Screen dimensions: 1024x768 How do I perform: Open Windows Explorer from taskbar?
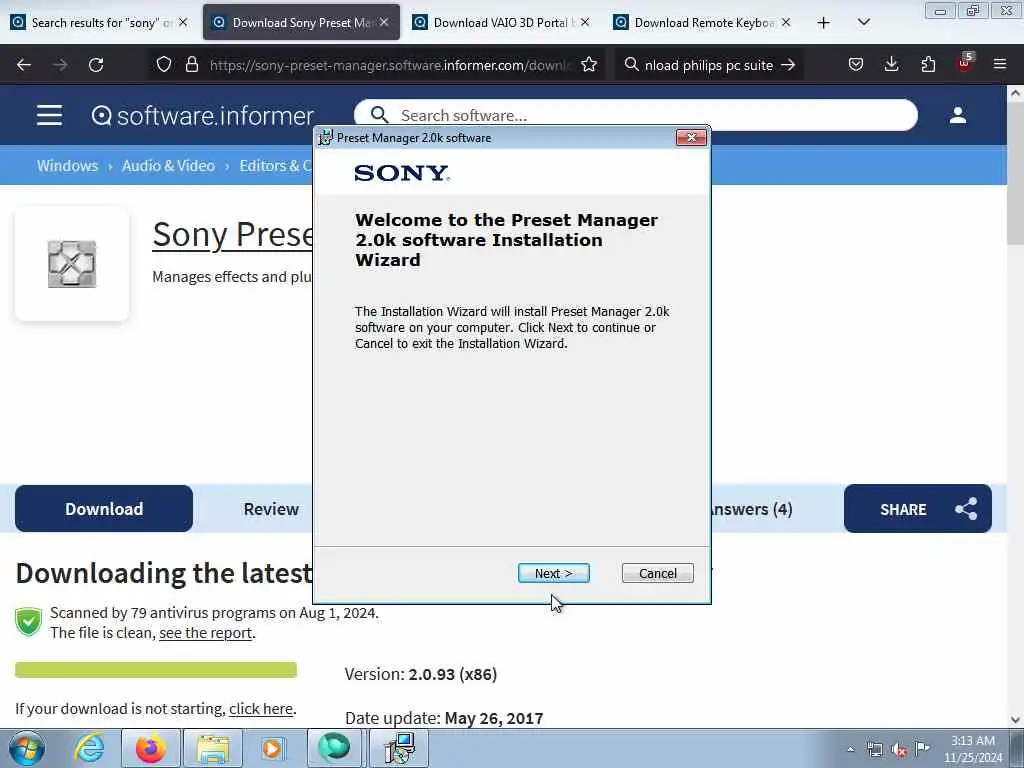click(213, 748)
